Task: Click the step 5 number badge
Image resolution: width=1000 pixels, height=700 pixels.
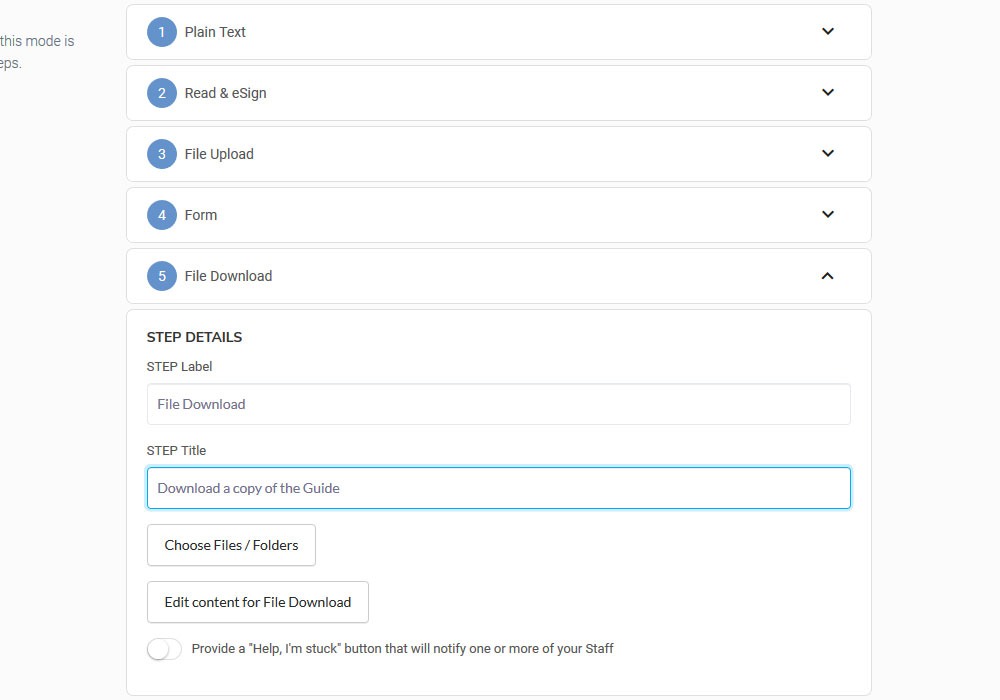Action: [162, 276]
